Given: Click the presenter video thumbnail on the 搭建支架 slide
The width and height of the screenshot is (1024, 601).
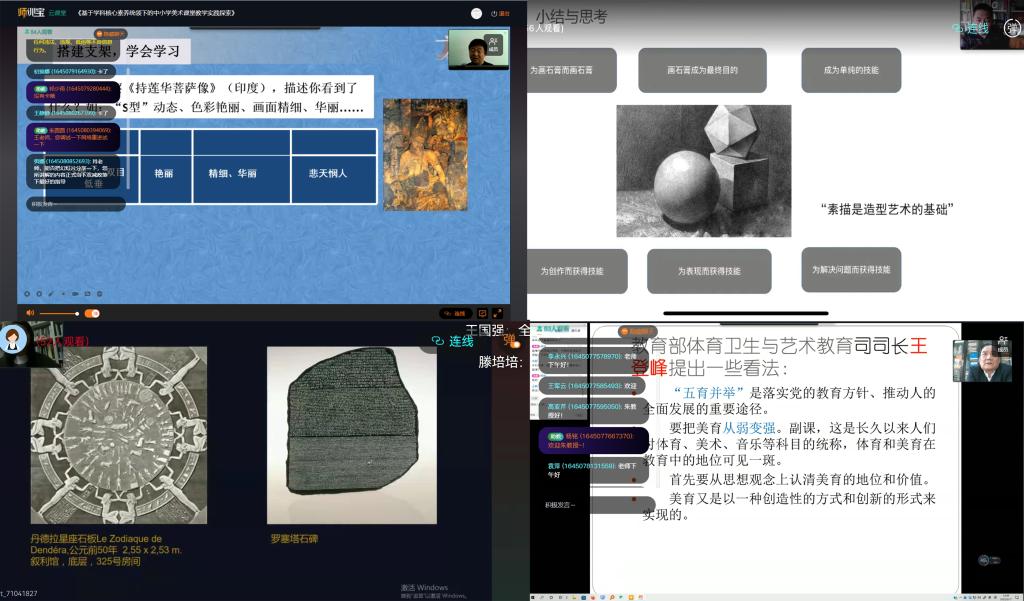Looking at the screenshot, I should 479,50.
